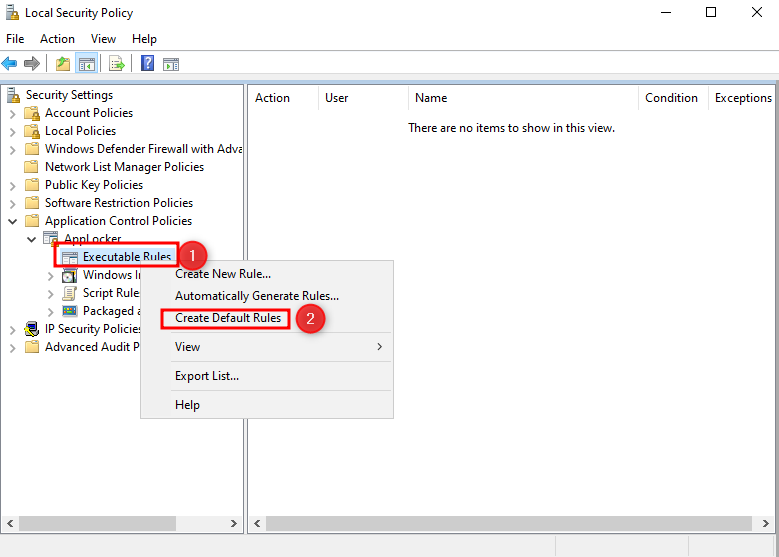Viewport: 779px width, 557px height.
Task: Click the Public Key Policies folder icon
Action: [x=32, y=184]
